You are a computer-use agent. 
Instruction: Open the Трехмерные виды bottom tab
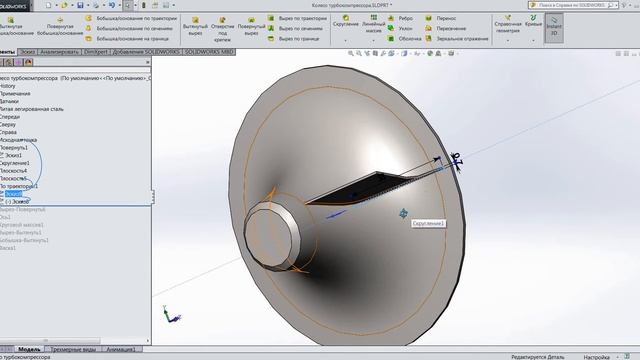coord(73,349)
